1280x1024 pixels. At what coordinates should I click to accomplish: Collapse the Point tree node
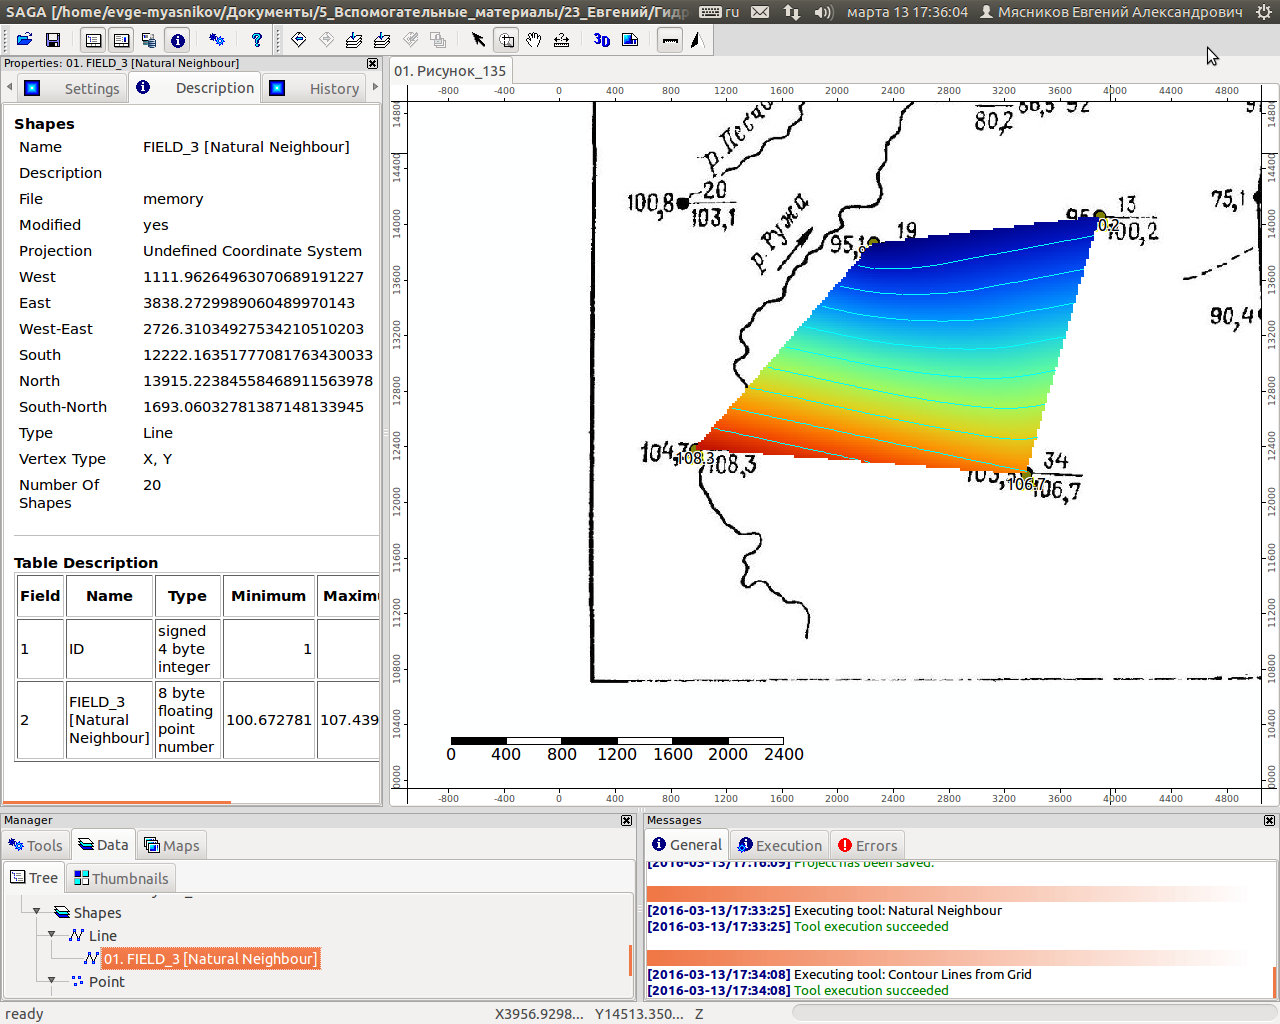pyautogui.click(x=52, y=981)
